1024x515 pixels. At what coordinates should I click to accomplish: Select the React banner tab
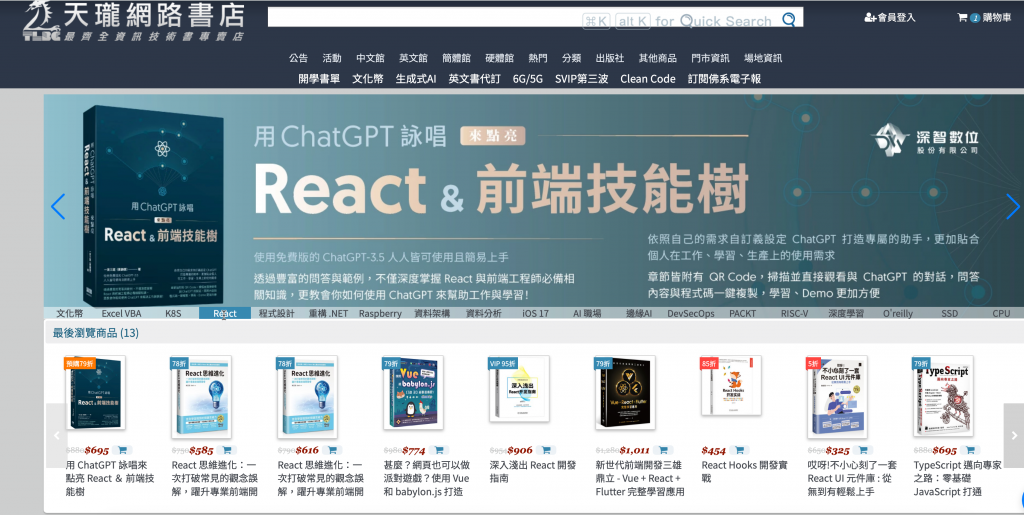[225, 313]
